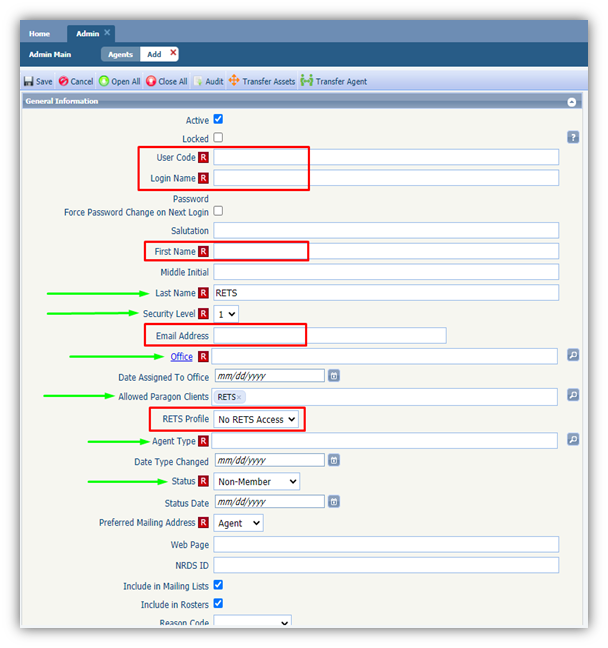Open the Status dropdown showing Non-Member
608x648 pixels.
pos(257,481)
